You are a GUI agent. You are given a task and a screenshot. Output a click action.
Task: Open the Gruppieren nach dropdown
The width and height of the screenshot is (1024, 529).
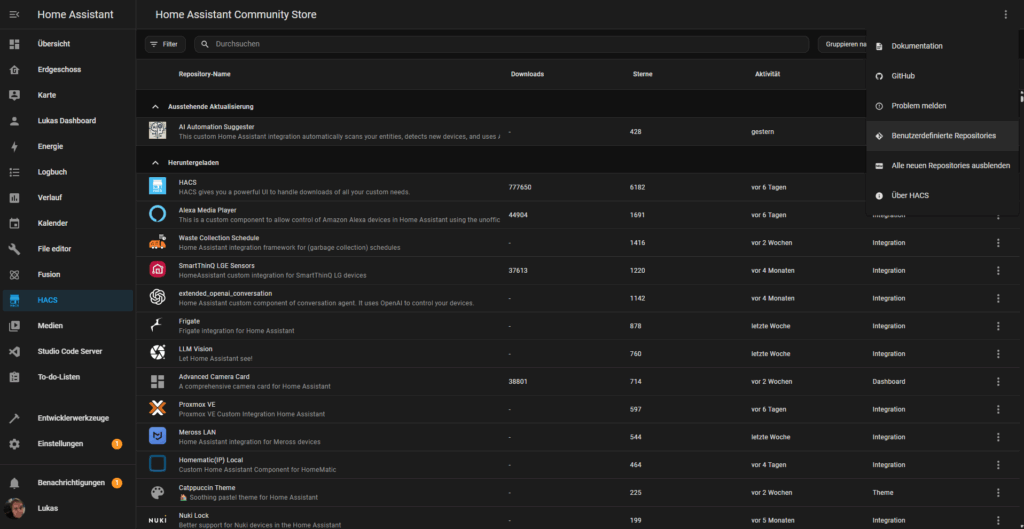(x=844, y=44)
